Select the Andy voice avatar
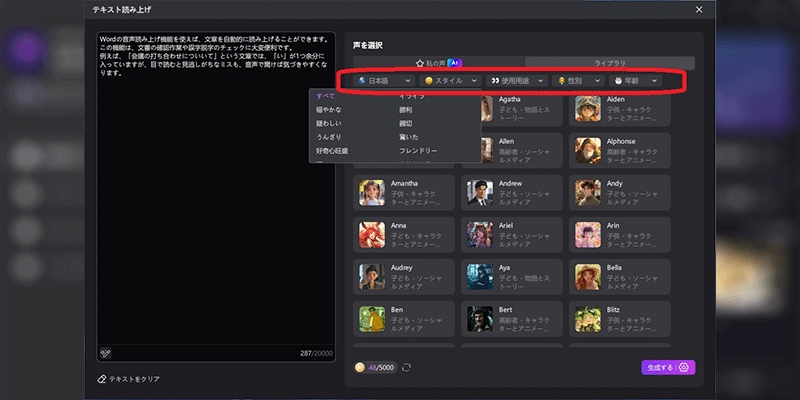The image size is (800, 400). coord(588,193)
